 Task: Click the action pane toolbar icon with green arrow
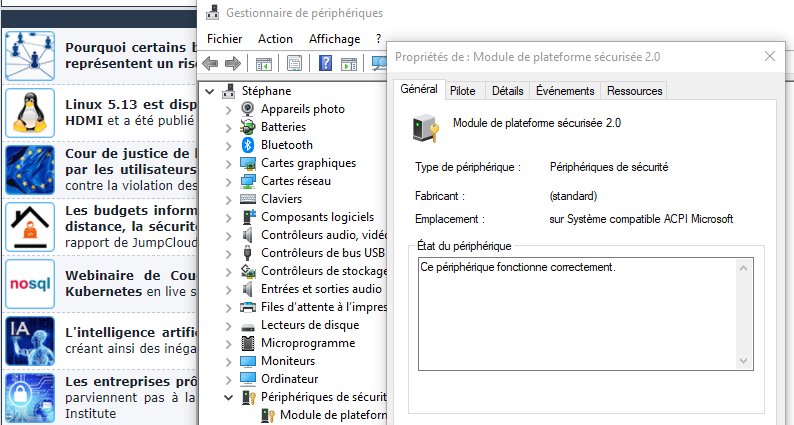[x=349, y=64]
